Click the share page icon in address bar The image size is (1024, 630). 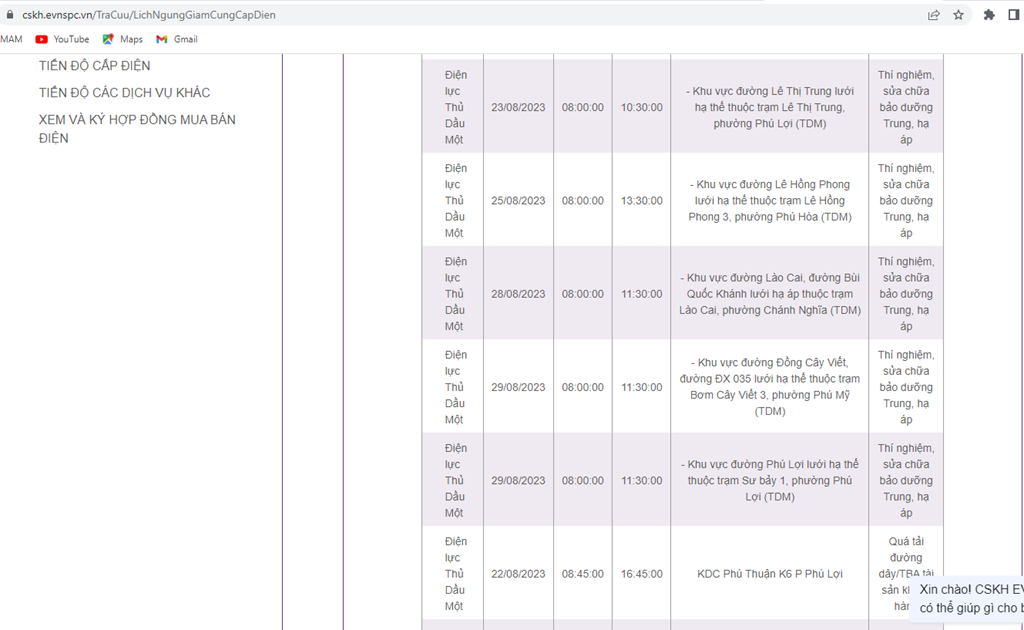coord(934,14)
